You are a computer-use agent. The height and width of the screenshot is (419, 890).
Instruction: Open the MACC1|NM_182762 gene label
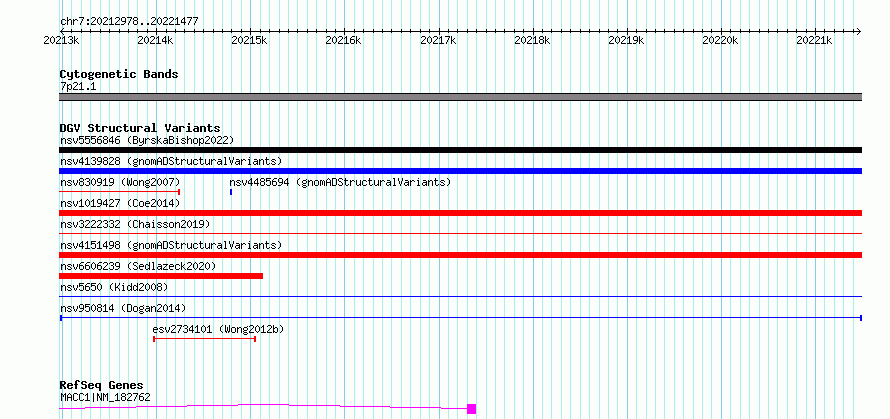tap(105, 397)
